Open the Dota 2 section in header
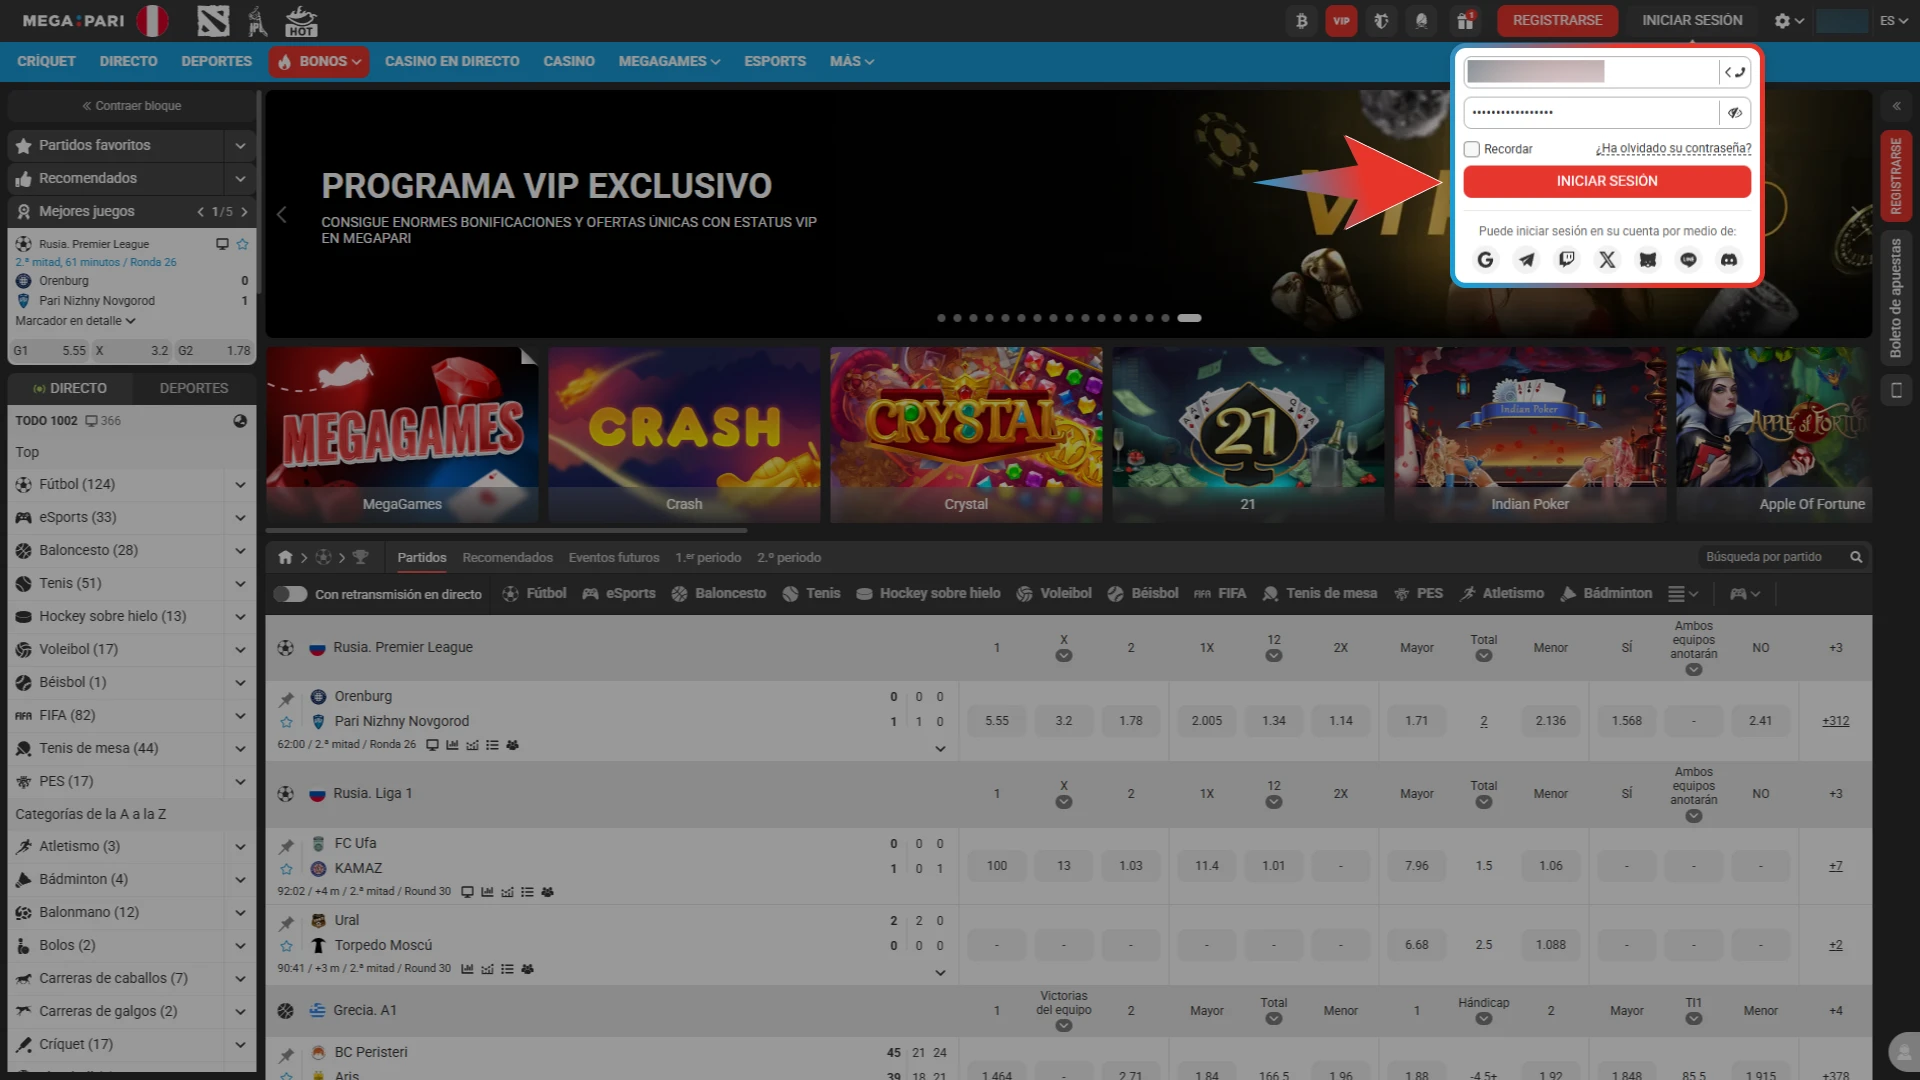1920x1080 pixels. point(1381,20)
